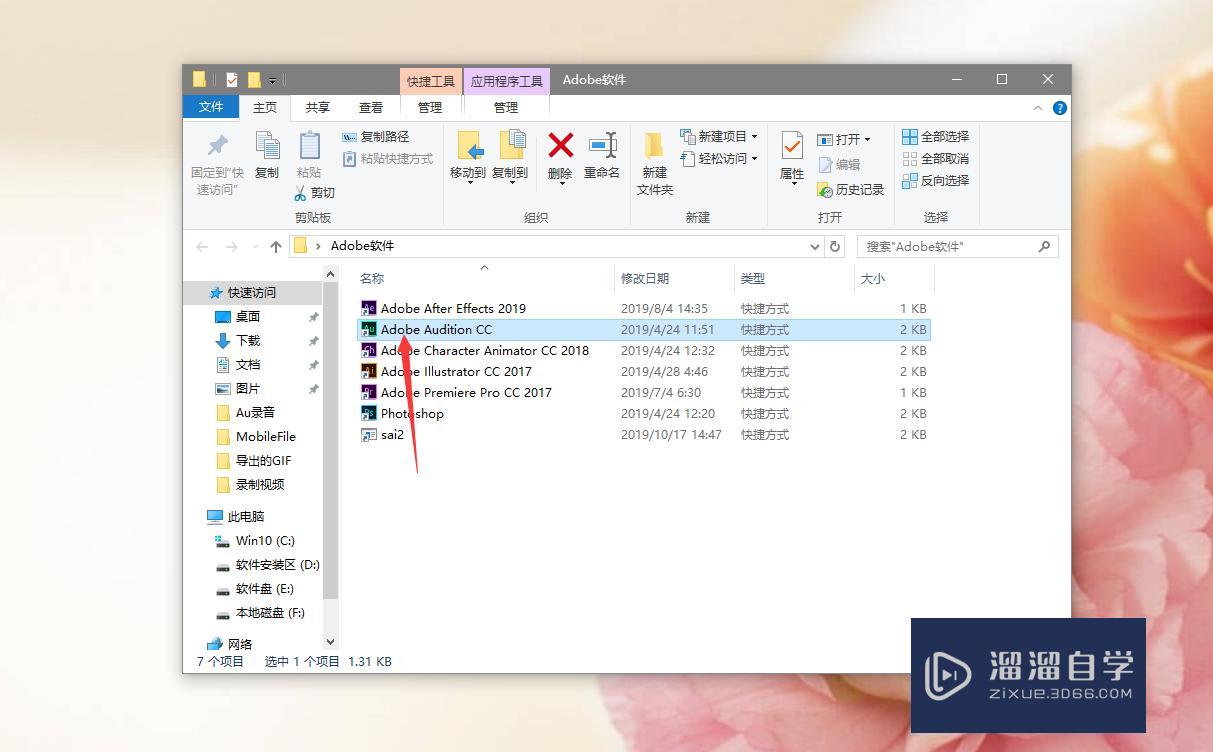Select the Adobe After Effects 2019 shortcut
Viewport: 1213px width, 752px height.
click(x=645, y=308)
